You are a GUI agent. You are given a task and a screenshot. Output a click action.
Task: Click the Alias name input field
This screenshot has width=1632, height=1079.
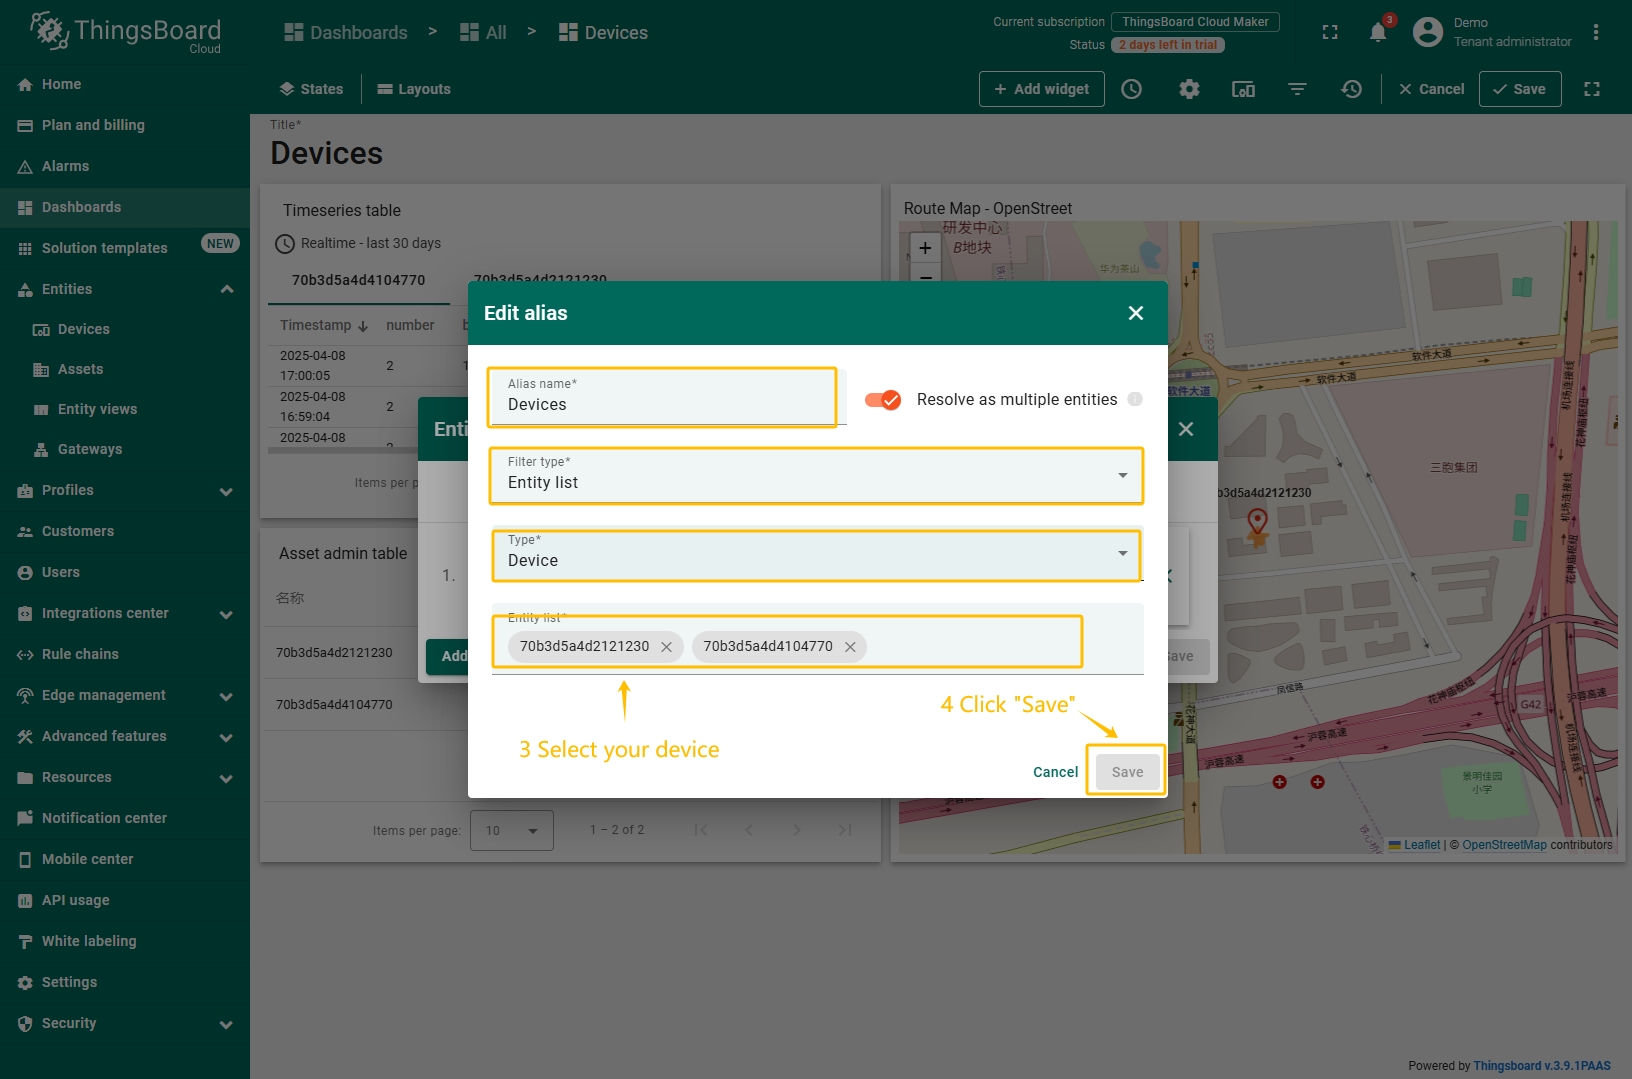(662, 405)
